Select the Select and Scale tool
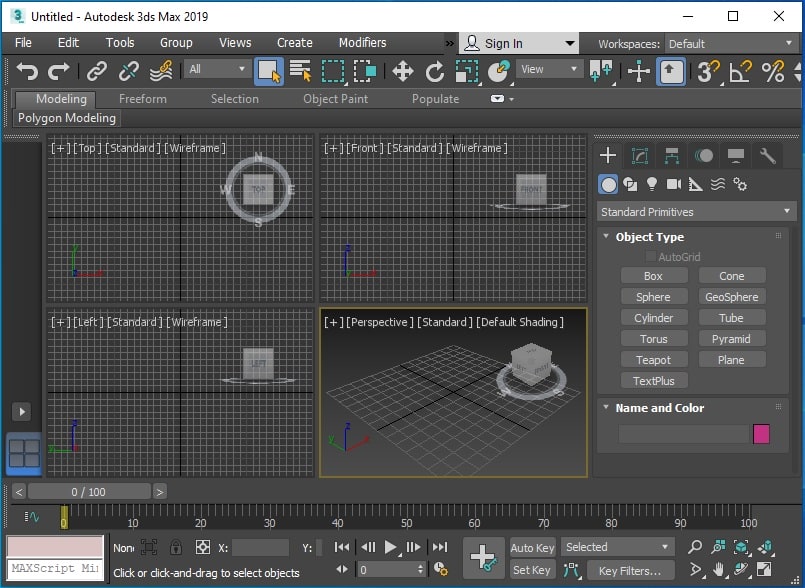 pyautogui.click(x=467, y=71)
